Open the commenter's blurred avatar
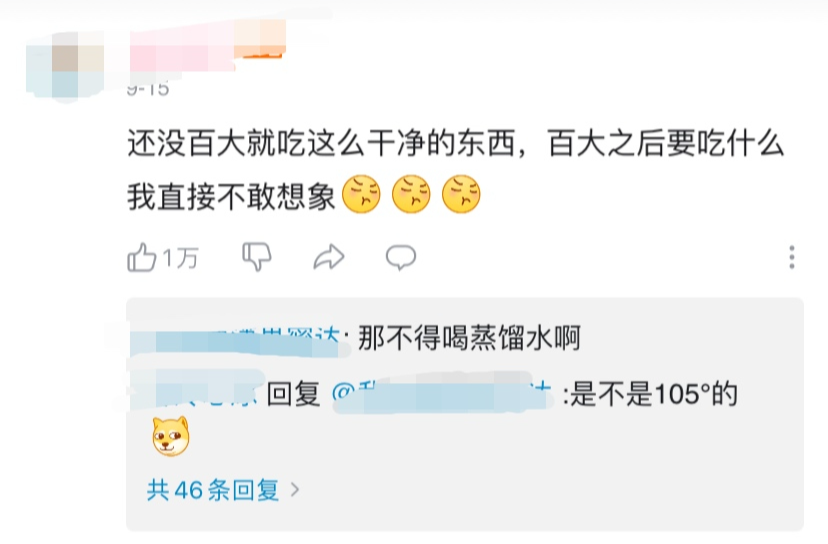This screenshot has height=544, width=828. pyautogui.click(x=65, y=65)
